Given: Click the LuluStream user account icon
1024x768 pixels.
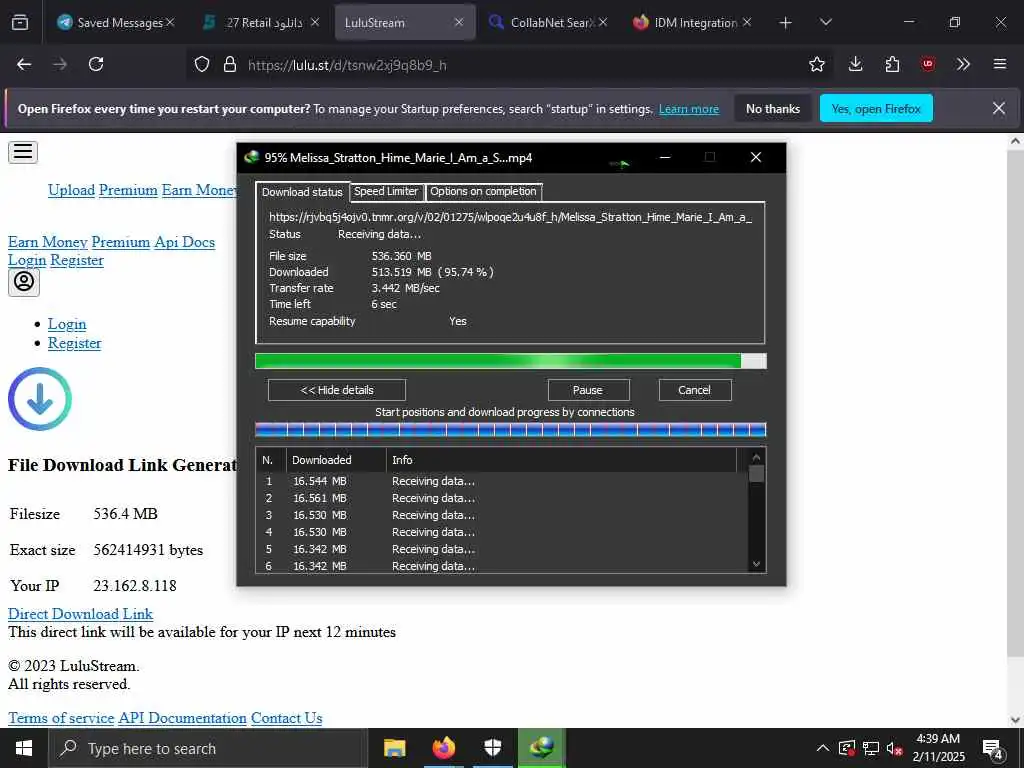Looking at the screenshot, I should 24,282.
